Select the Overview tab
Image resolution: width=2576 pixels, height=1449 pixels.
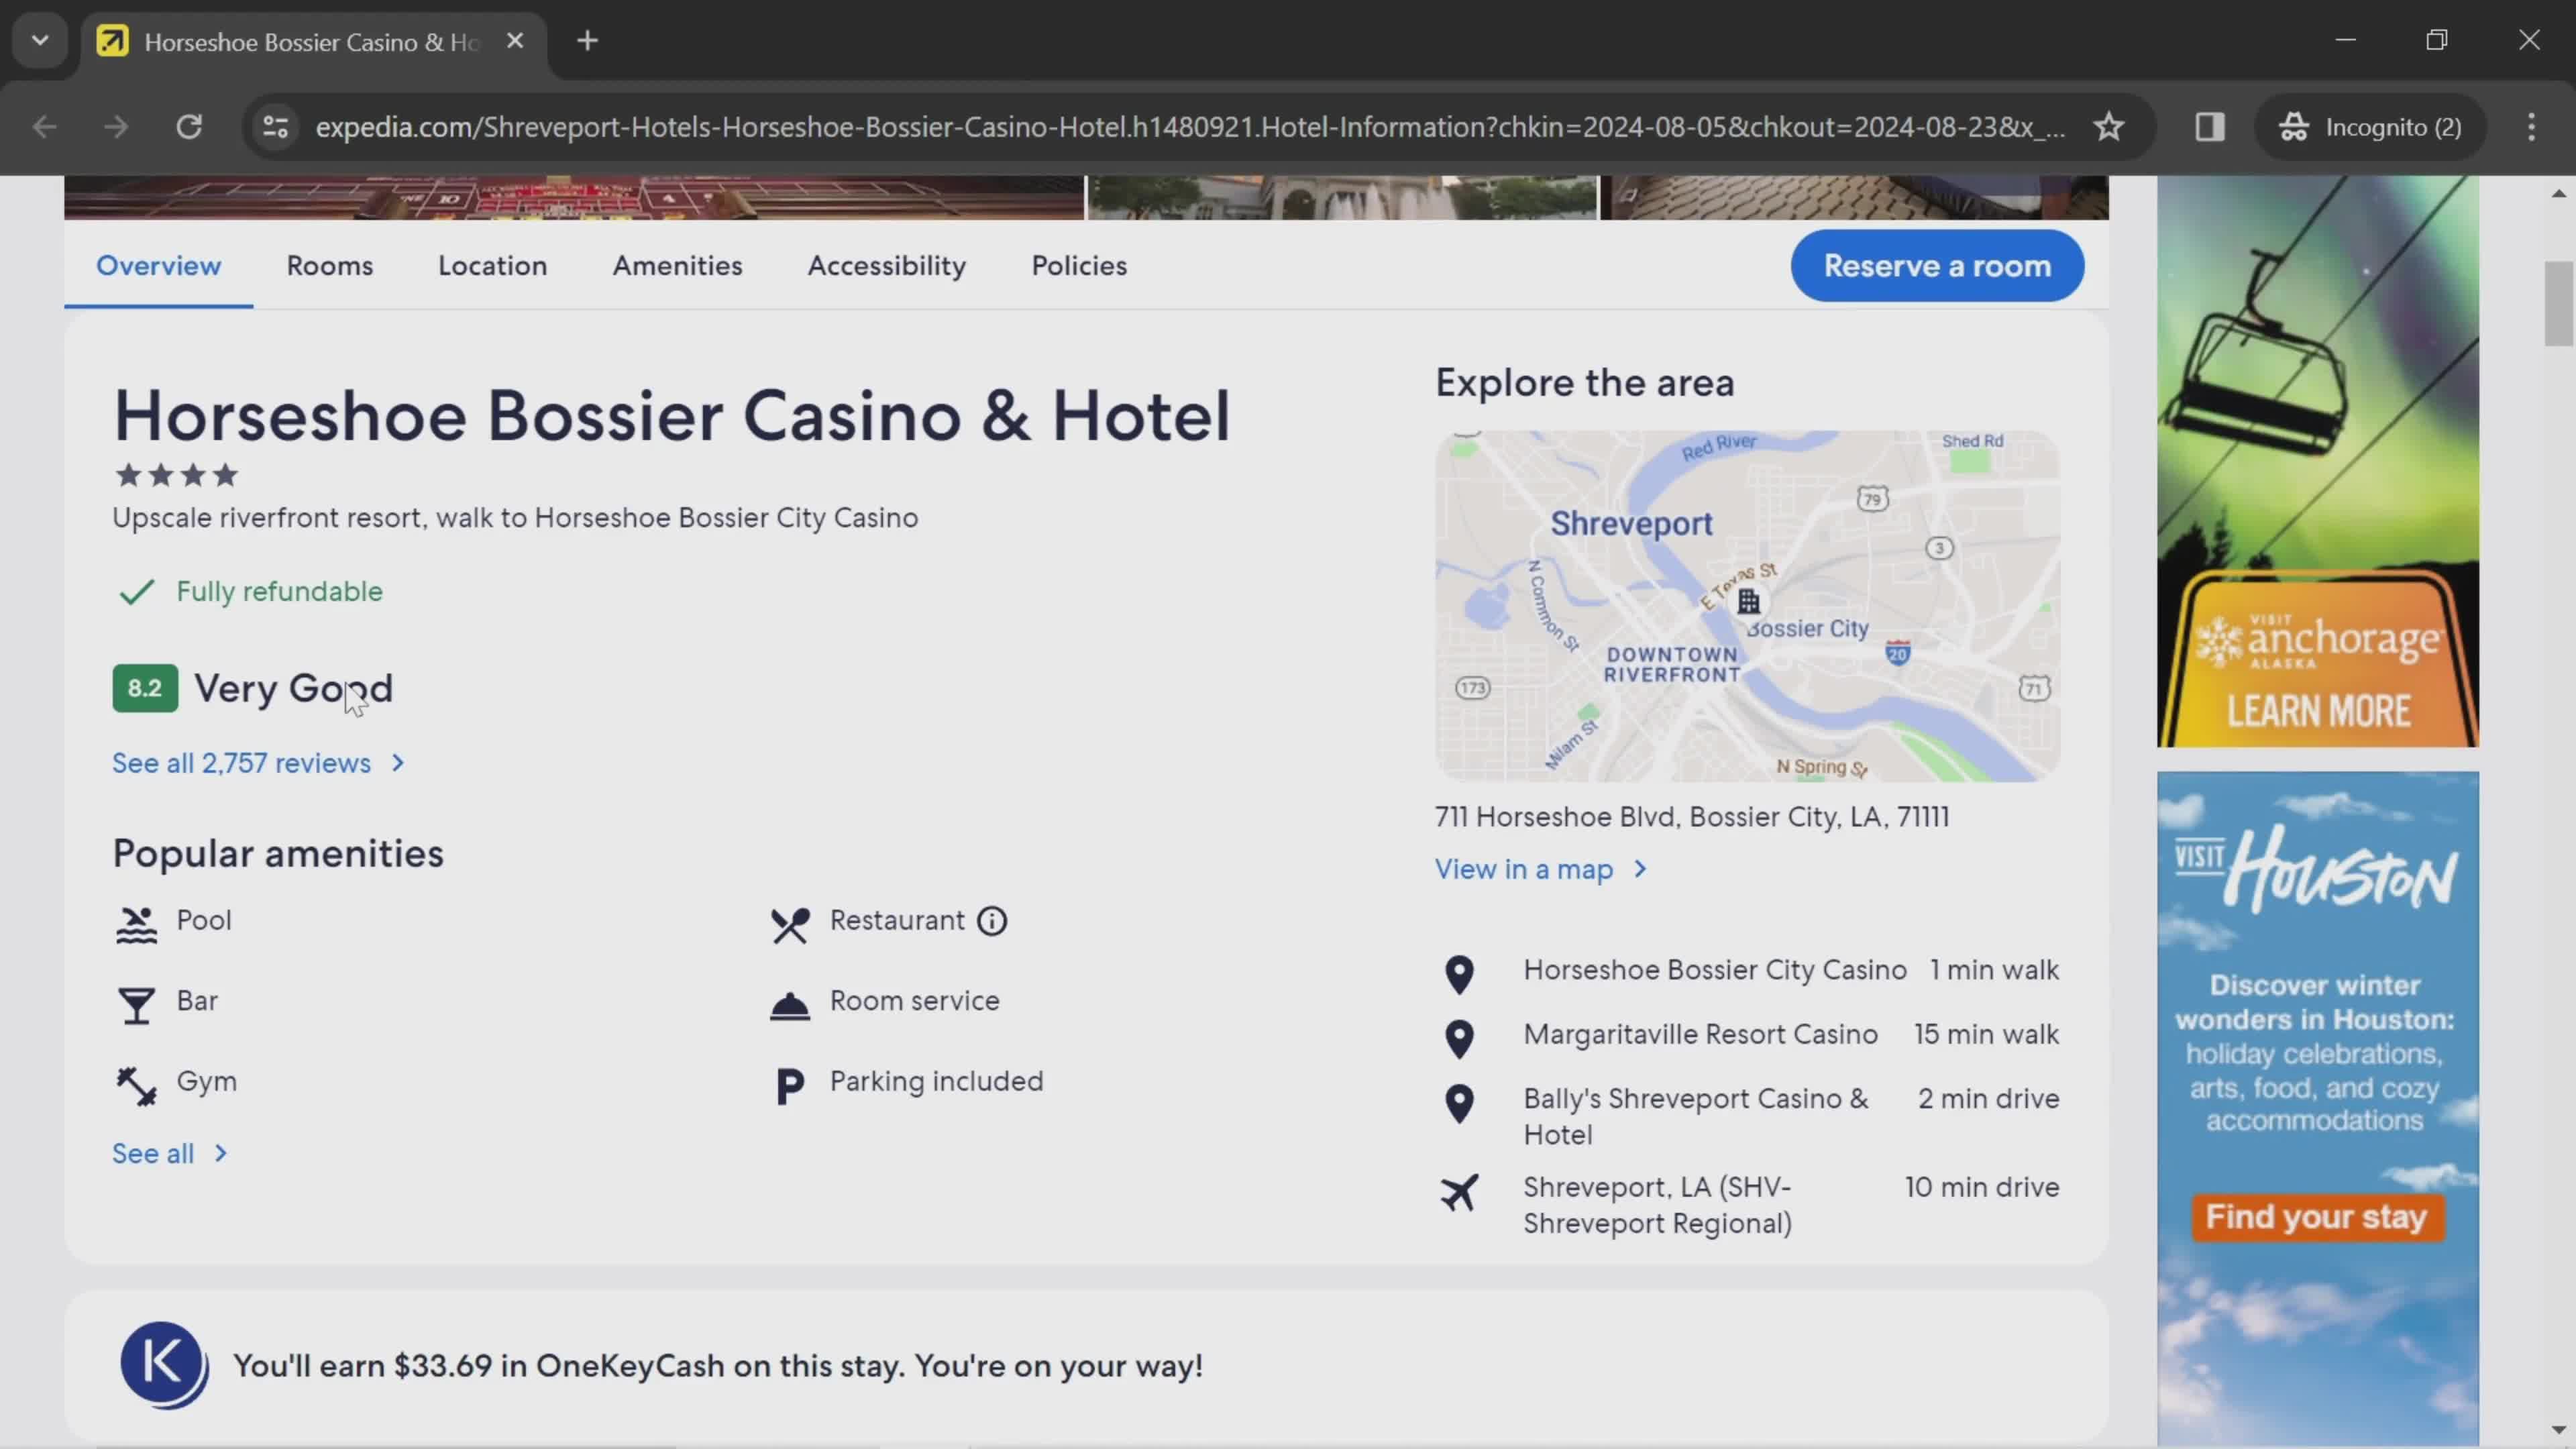(158, 266)
